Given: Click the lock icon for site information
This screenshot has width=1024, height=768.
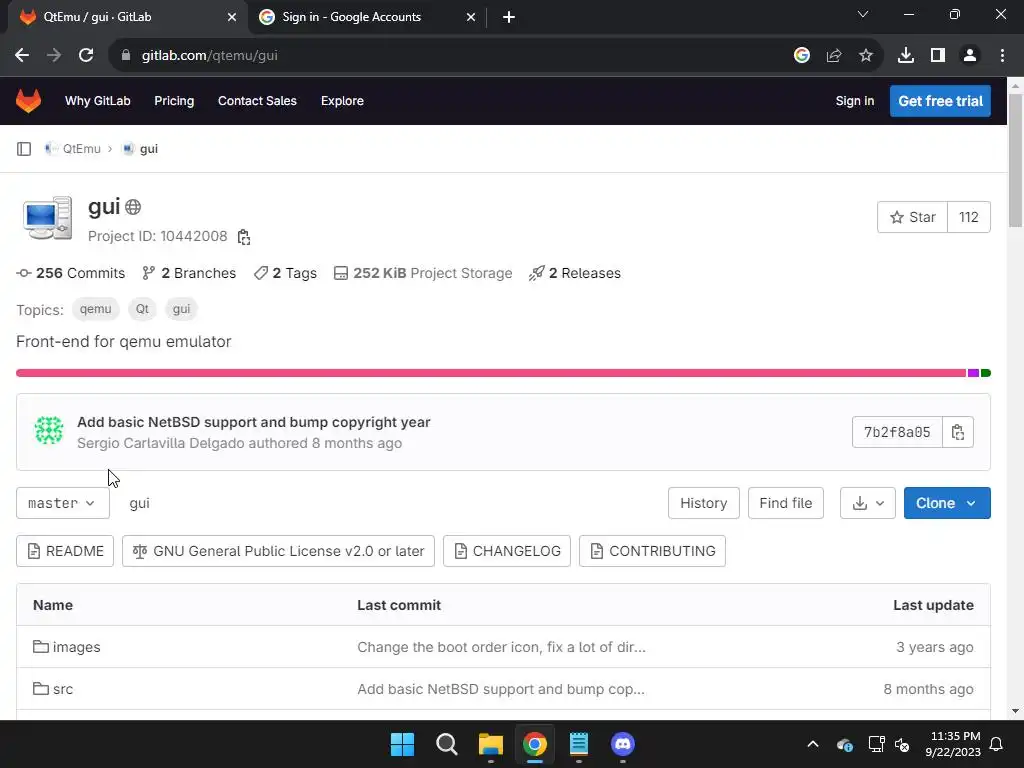Looking at the screenshot, I should point(126,56).
